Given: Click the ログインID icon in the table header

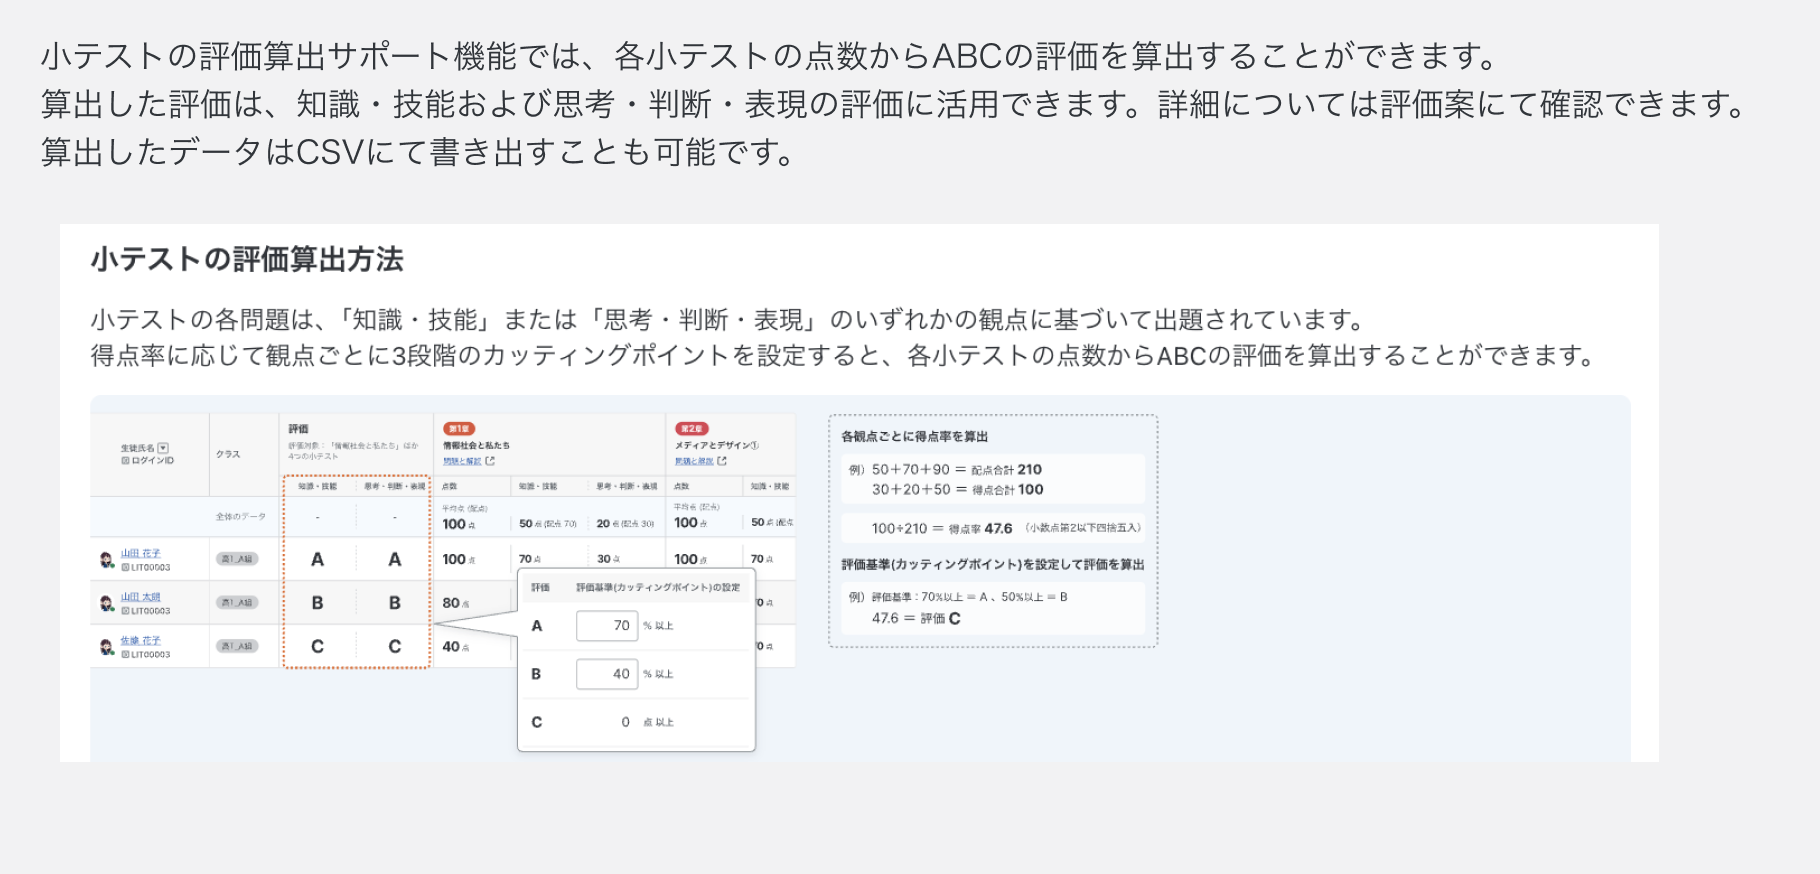Looking at the screenshot, I should [126, 461].
